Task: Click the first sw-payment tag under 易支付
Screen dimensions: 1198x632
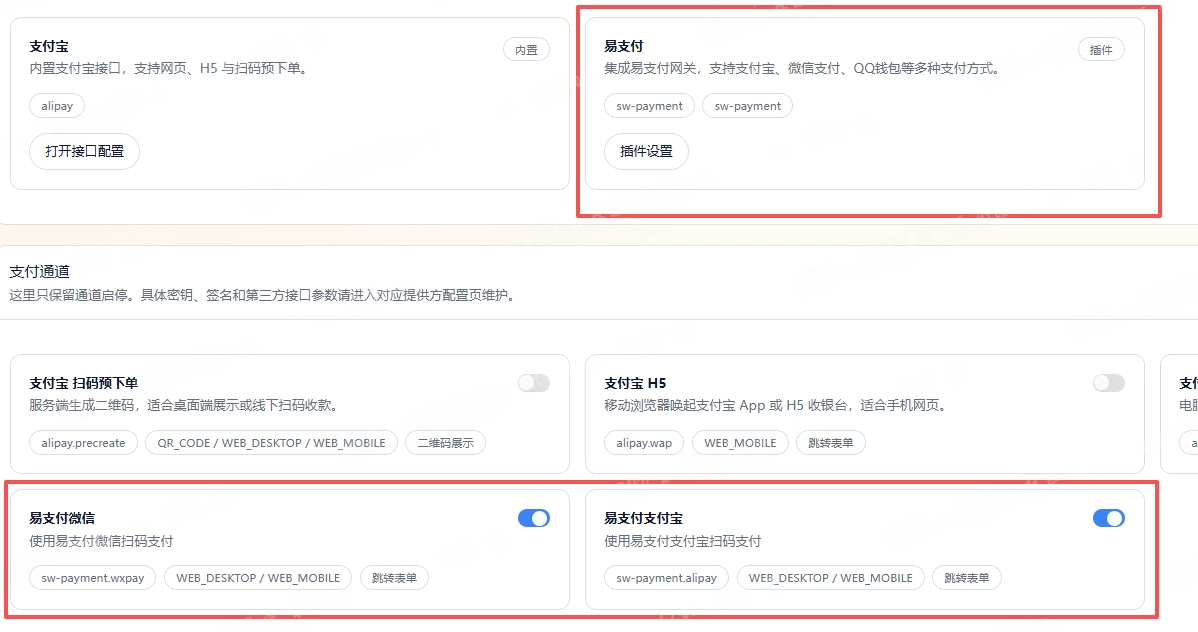Action: (x=649, y=106)
